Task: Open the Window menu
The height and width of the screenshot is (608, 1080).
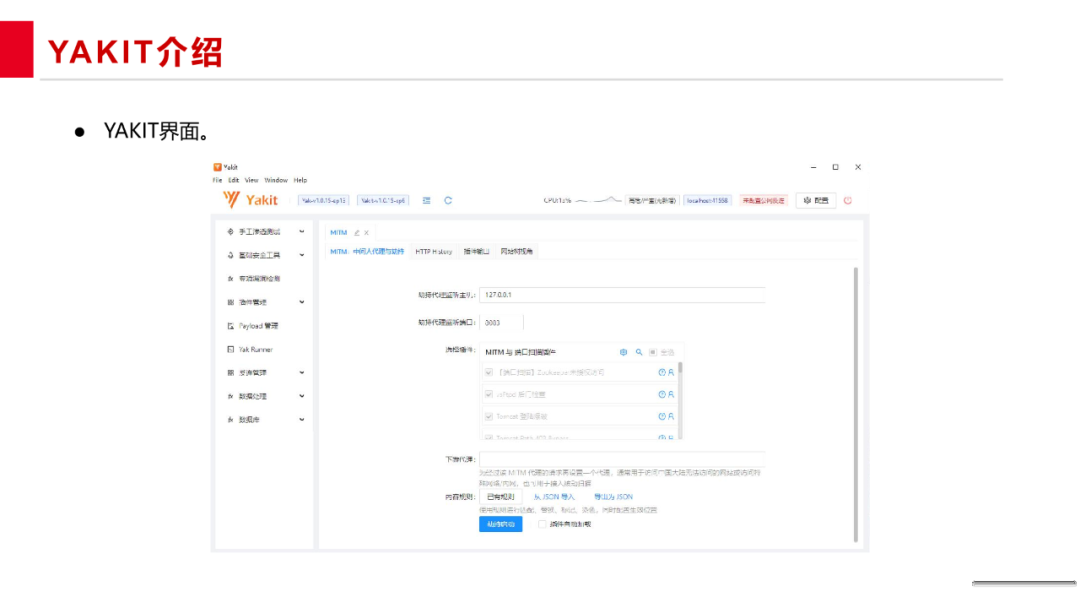Action: 276,180
